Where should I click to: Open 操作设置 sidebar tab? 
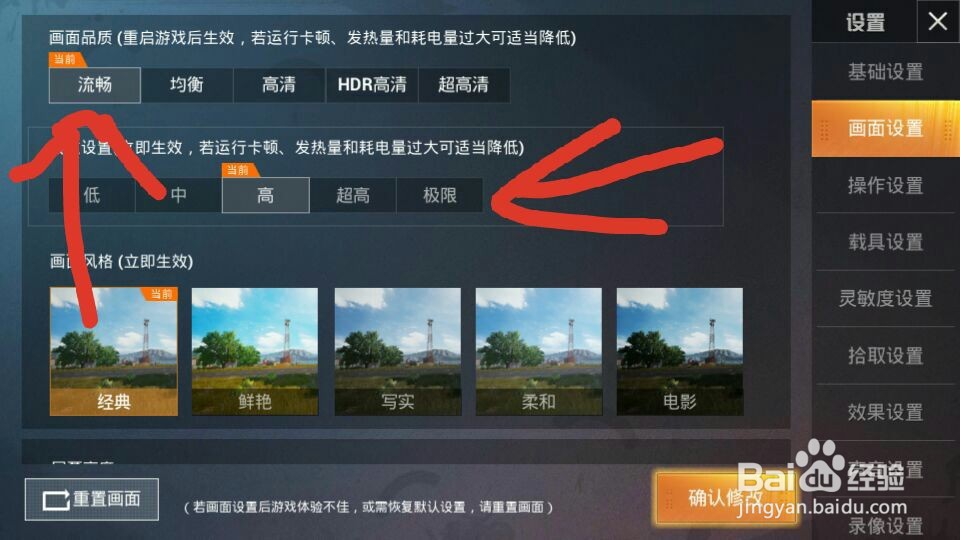[x=885, y=185]
